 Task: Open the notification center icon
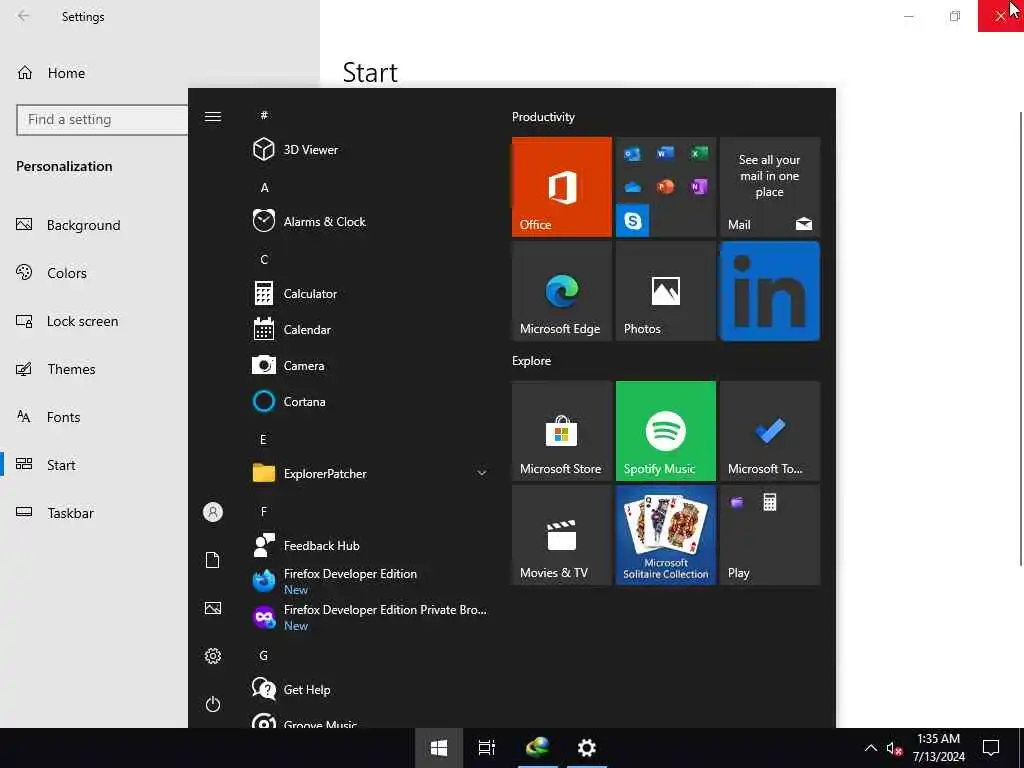(991, 748)
